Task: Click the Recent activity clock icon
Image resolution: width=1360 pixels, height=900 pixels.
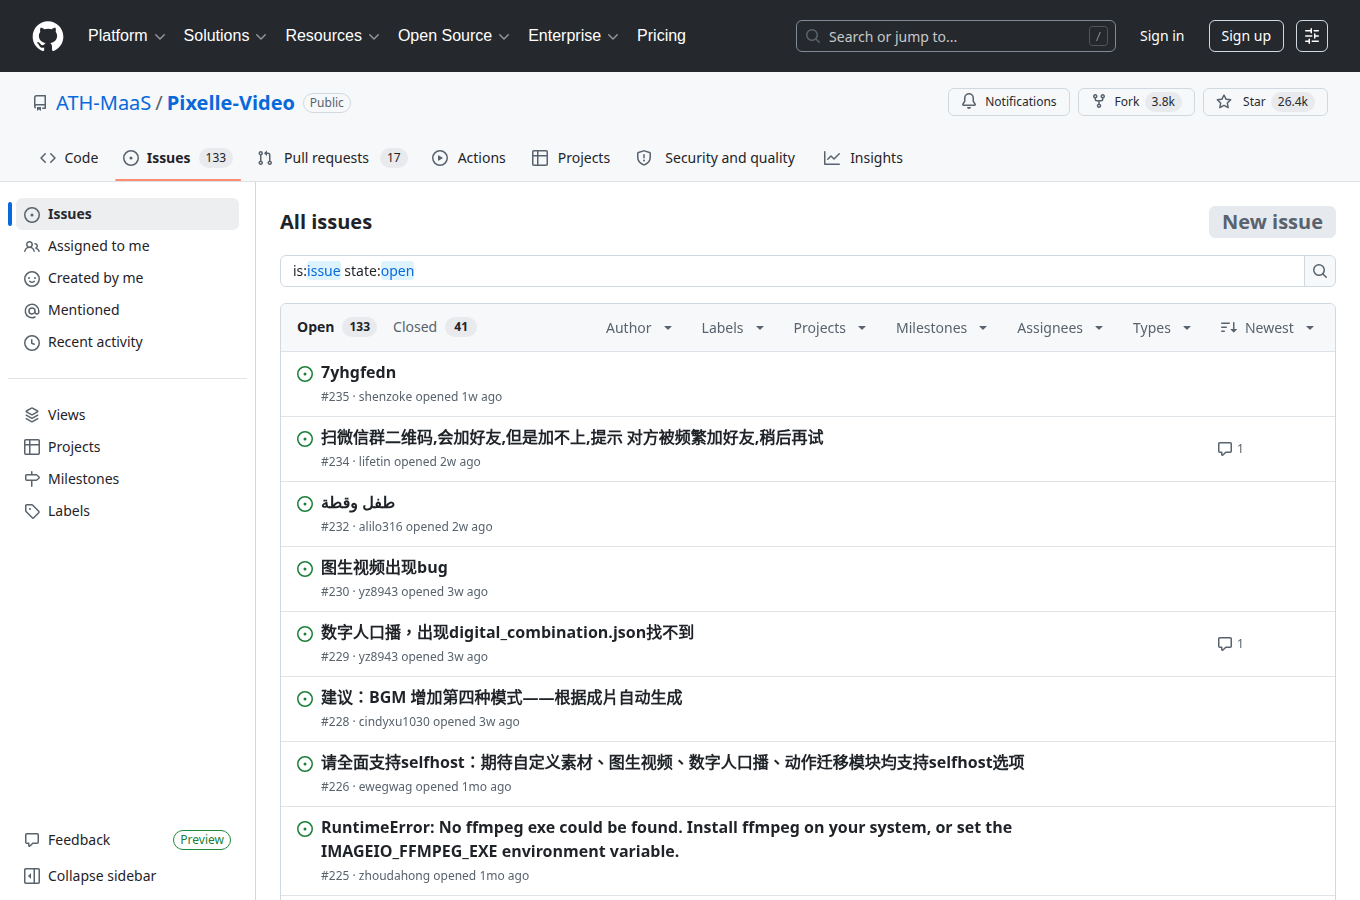Action: coord(32,342)
